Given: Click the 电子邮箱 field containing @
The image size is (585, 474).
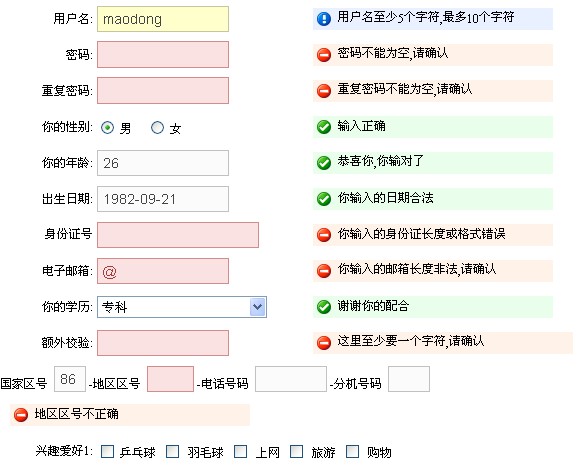Looking at the screenshot, I should pos(163,271).
